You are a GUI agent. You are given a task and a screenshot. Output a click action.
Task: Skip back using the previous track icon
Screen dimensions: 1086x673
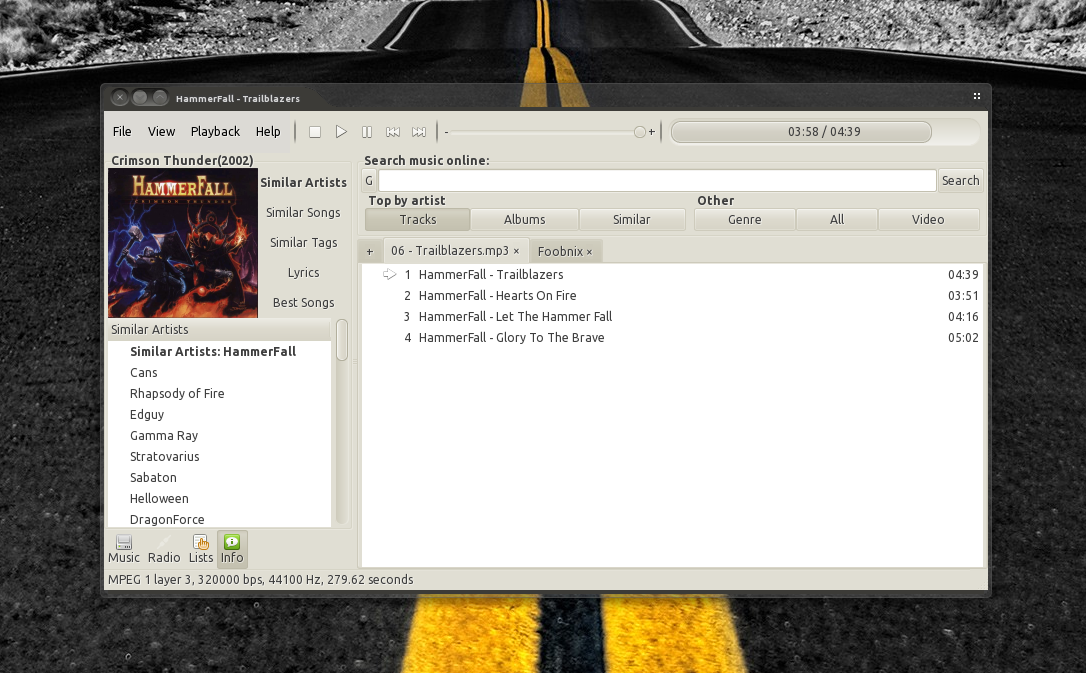coord(392,131)
